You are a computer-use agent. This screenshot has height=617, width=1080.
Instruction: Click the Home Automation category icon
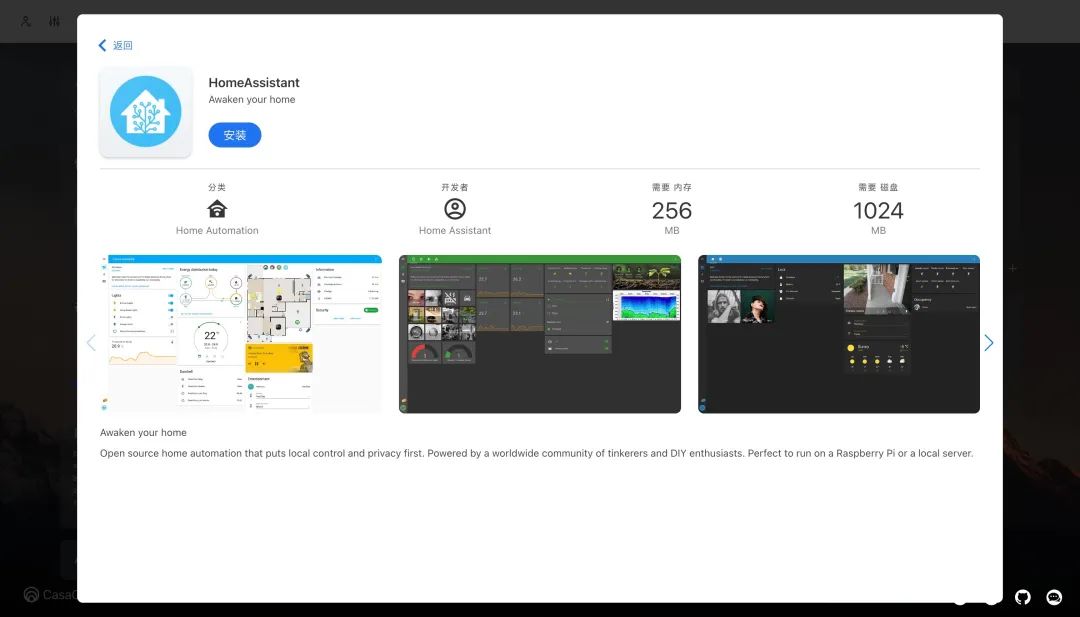217,209
